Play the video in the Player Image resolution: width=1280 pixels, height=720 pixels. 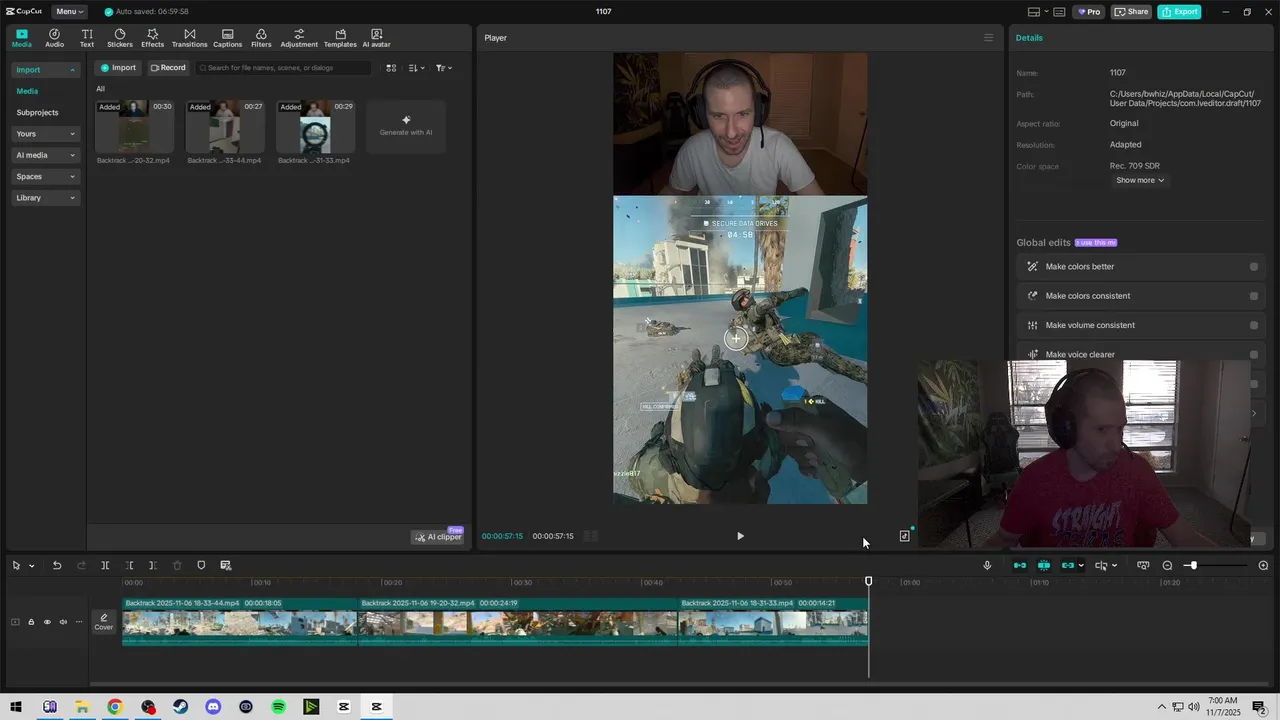click(740, 536)
